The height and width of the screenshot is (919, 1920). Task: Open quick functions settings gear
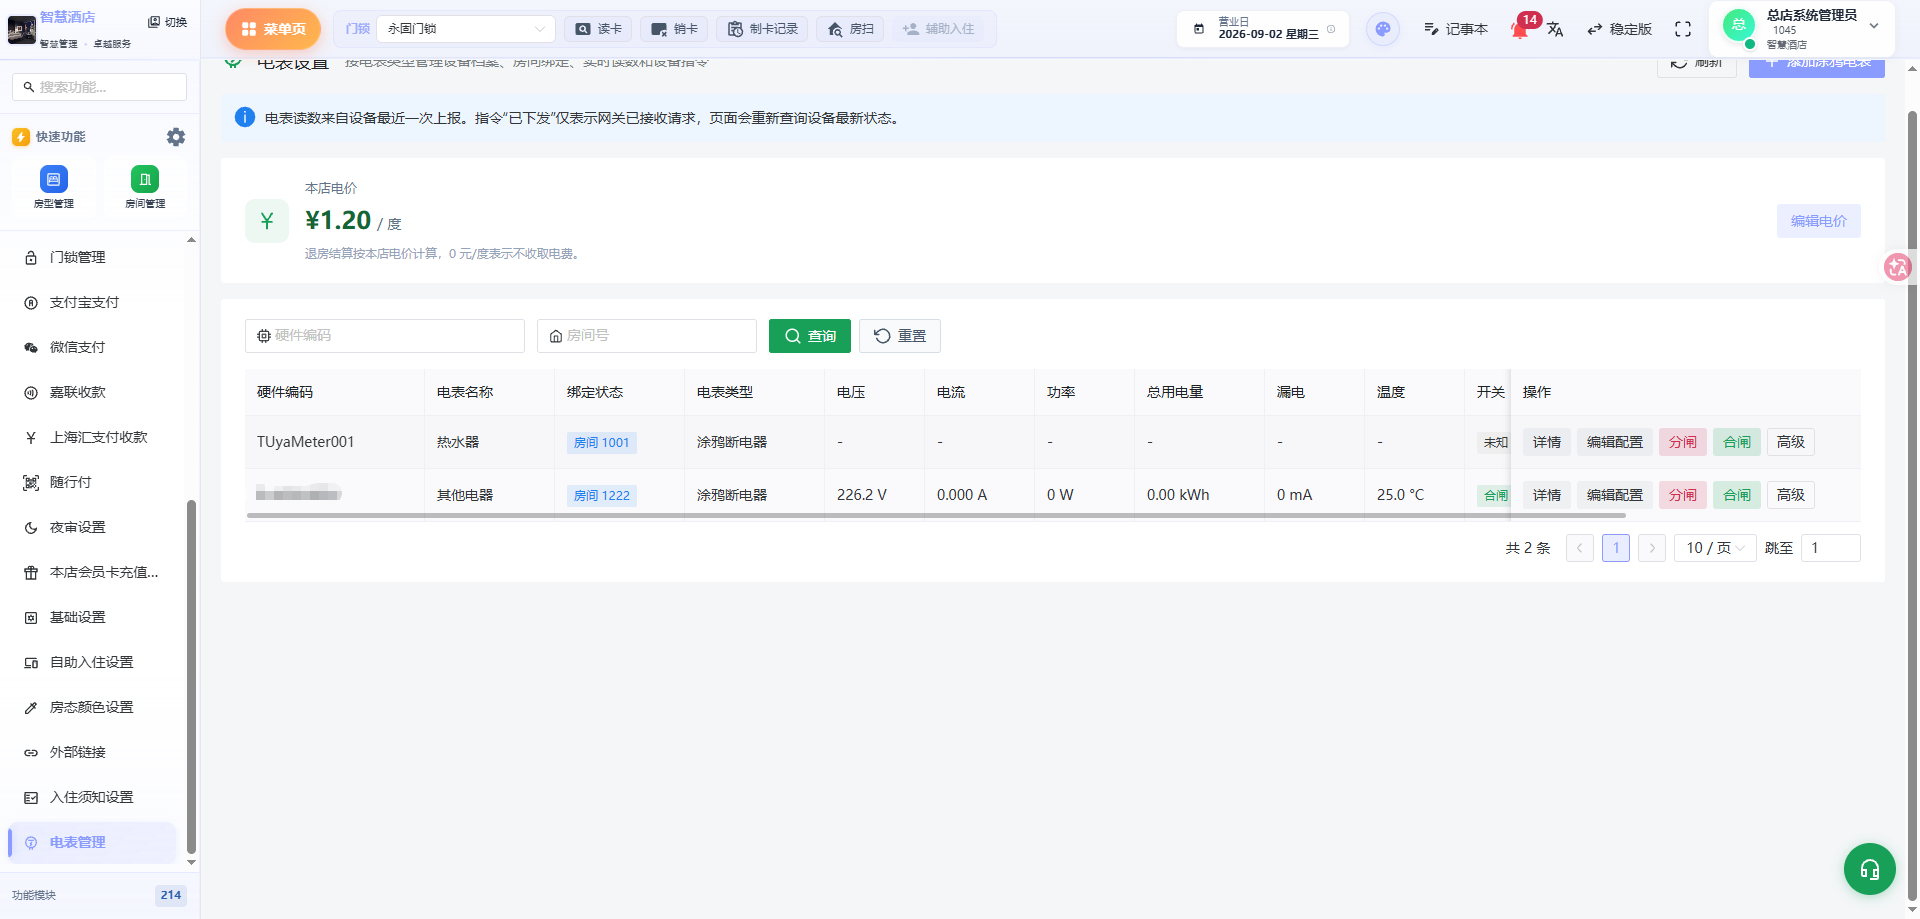click(176, 137)
